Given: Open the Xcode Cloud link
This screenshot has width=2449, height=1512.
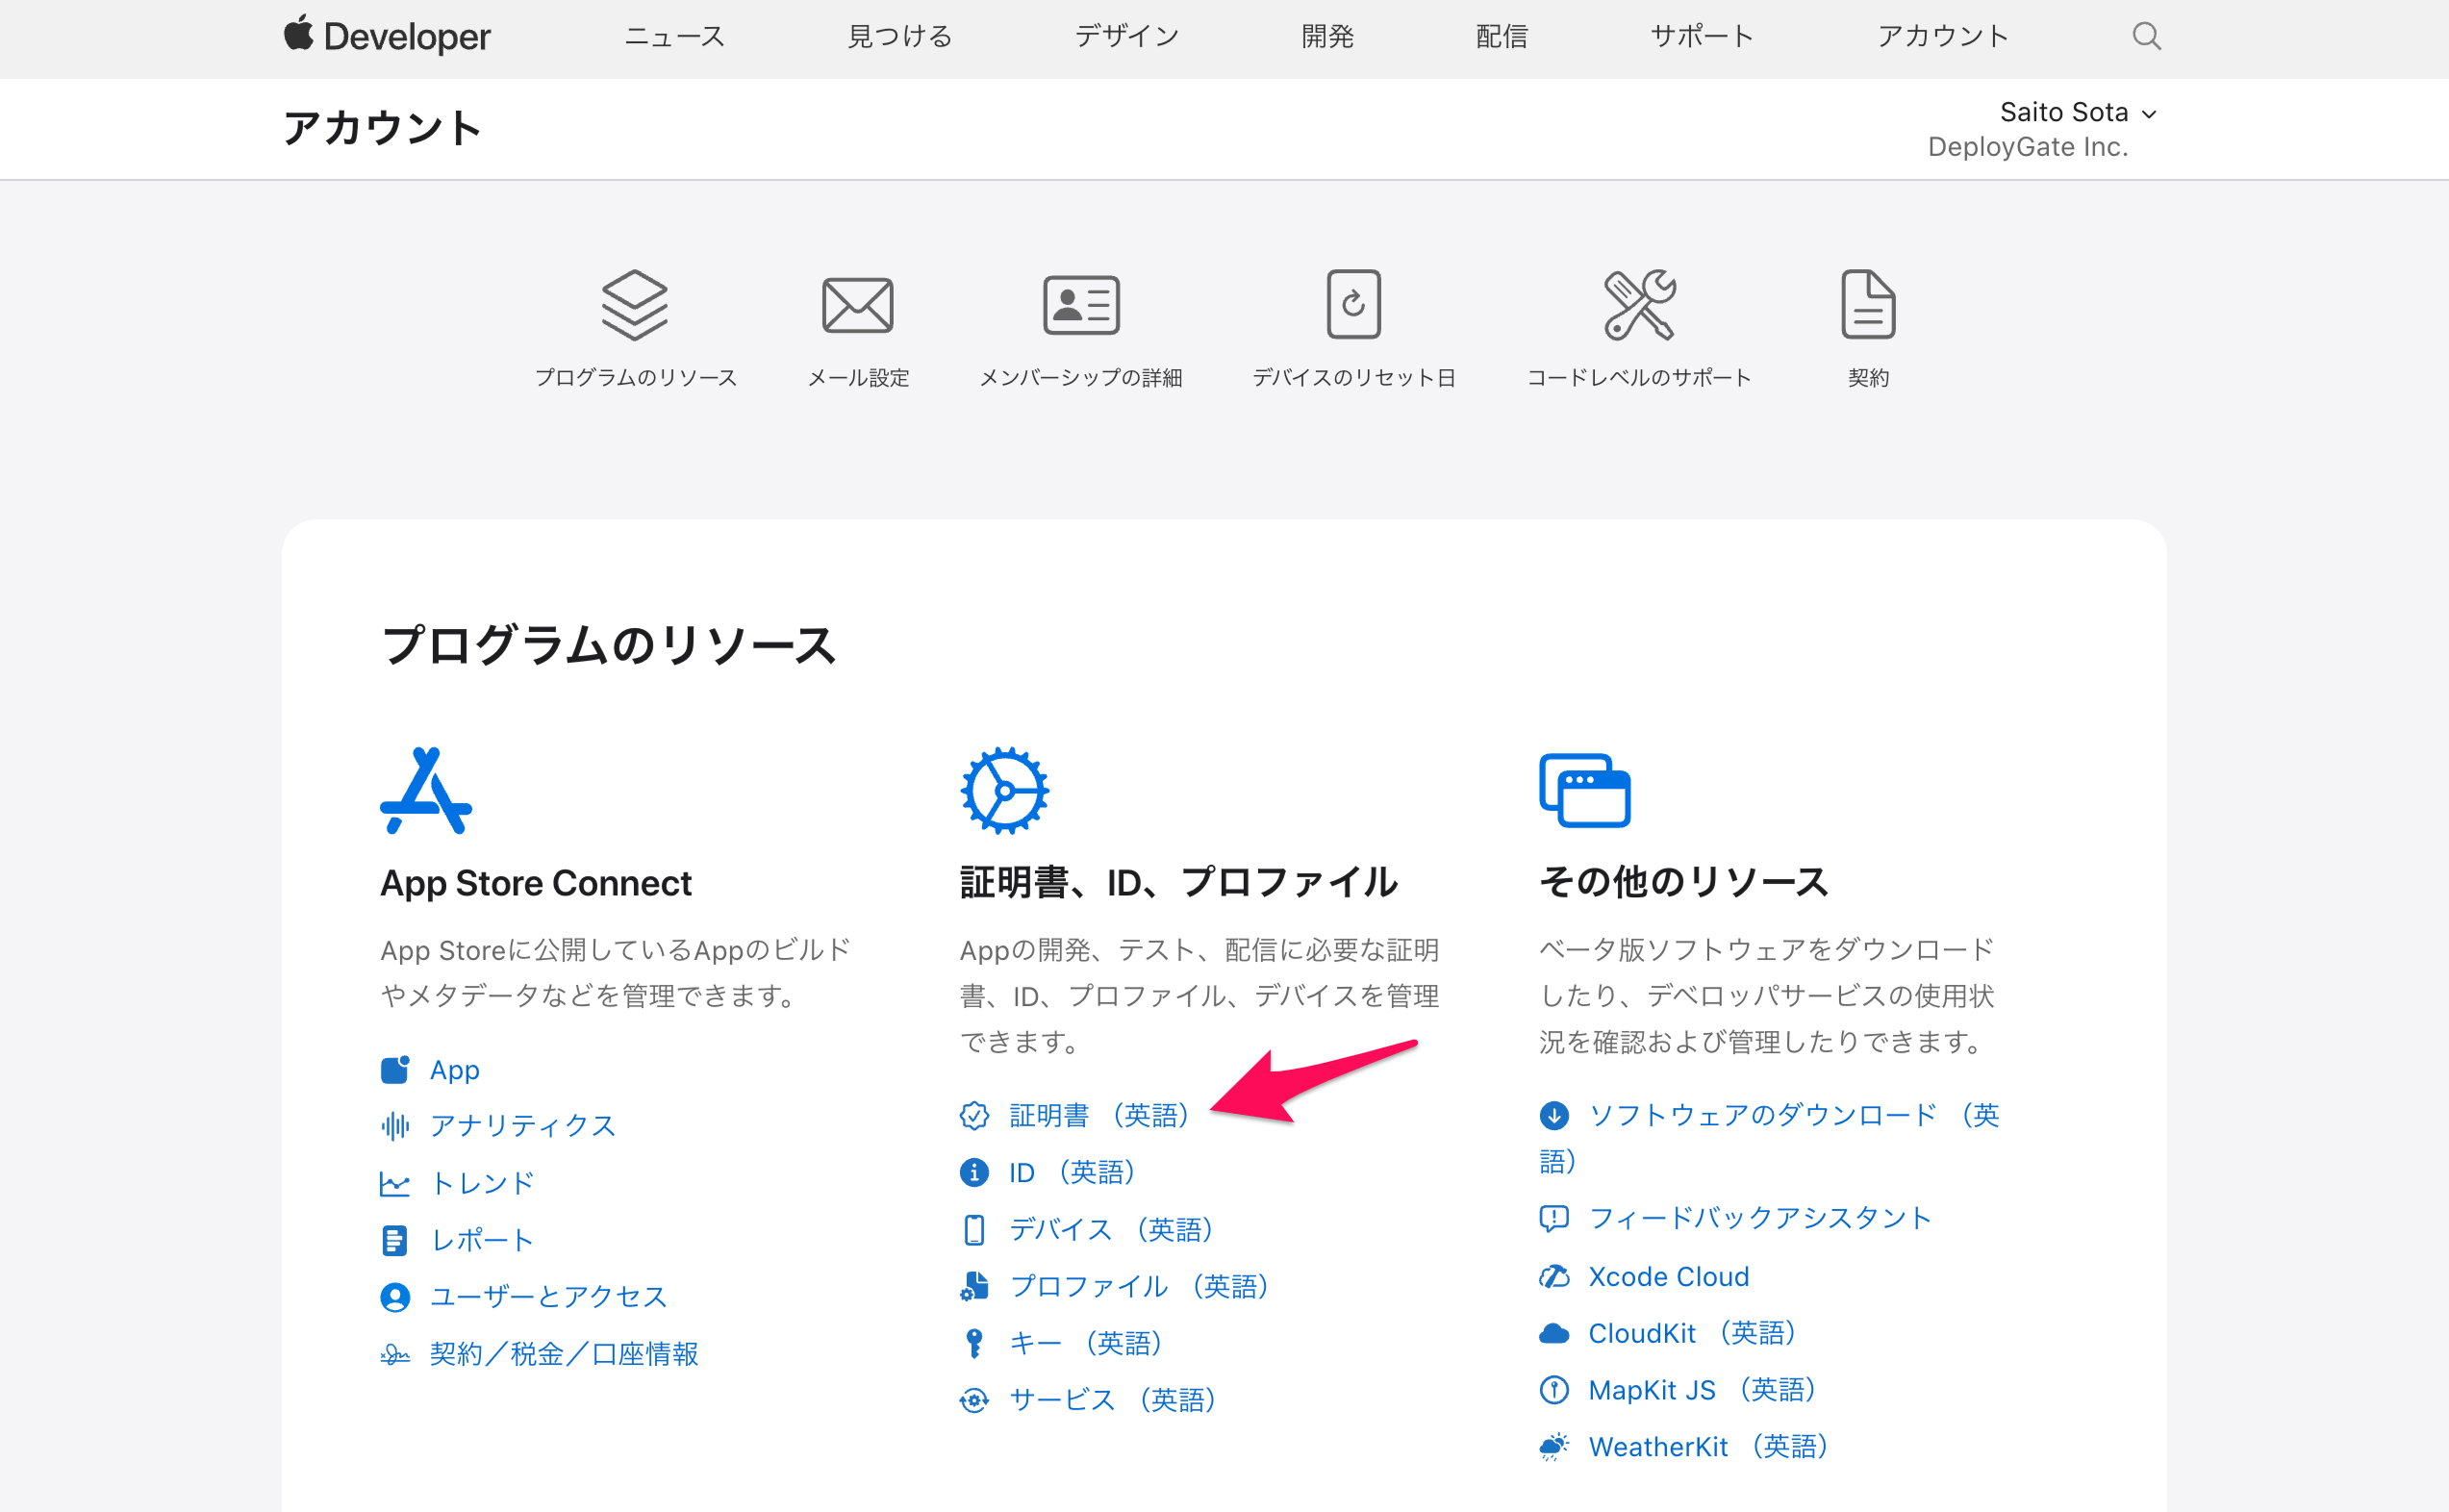Looking at the screenshot, I should pos(1668,1277).
